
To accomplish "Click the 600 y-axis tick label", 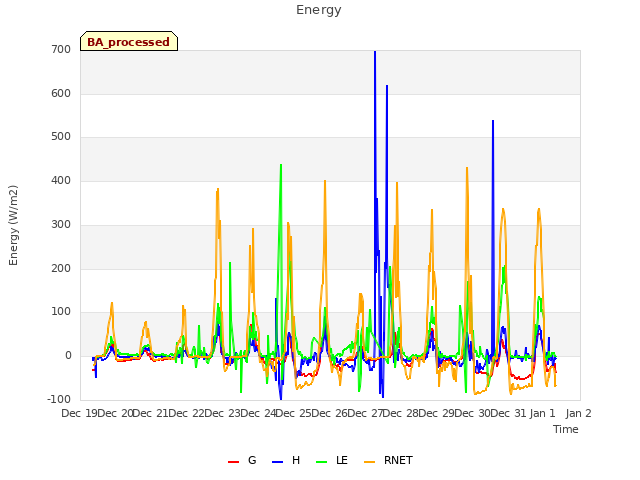I will (x=61, y=93).
